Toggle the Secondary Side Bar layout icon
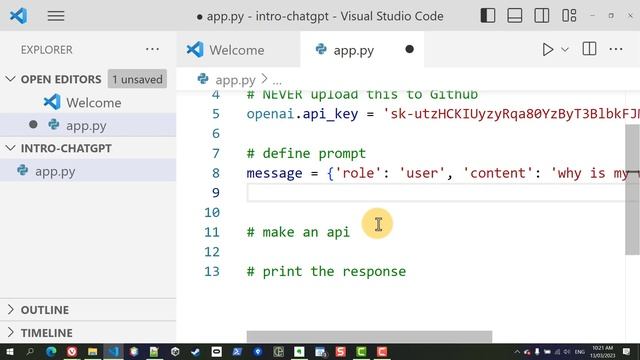 542,16
